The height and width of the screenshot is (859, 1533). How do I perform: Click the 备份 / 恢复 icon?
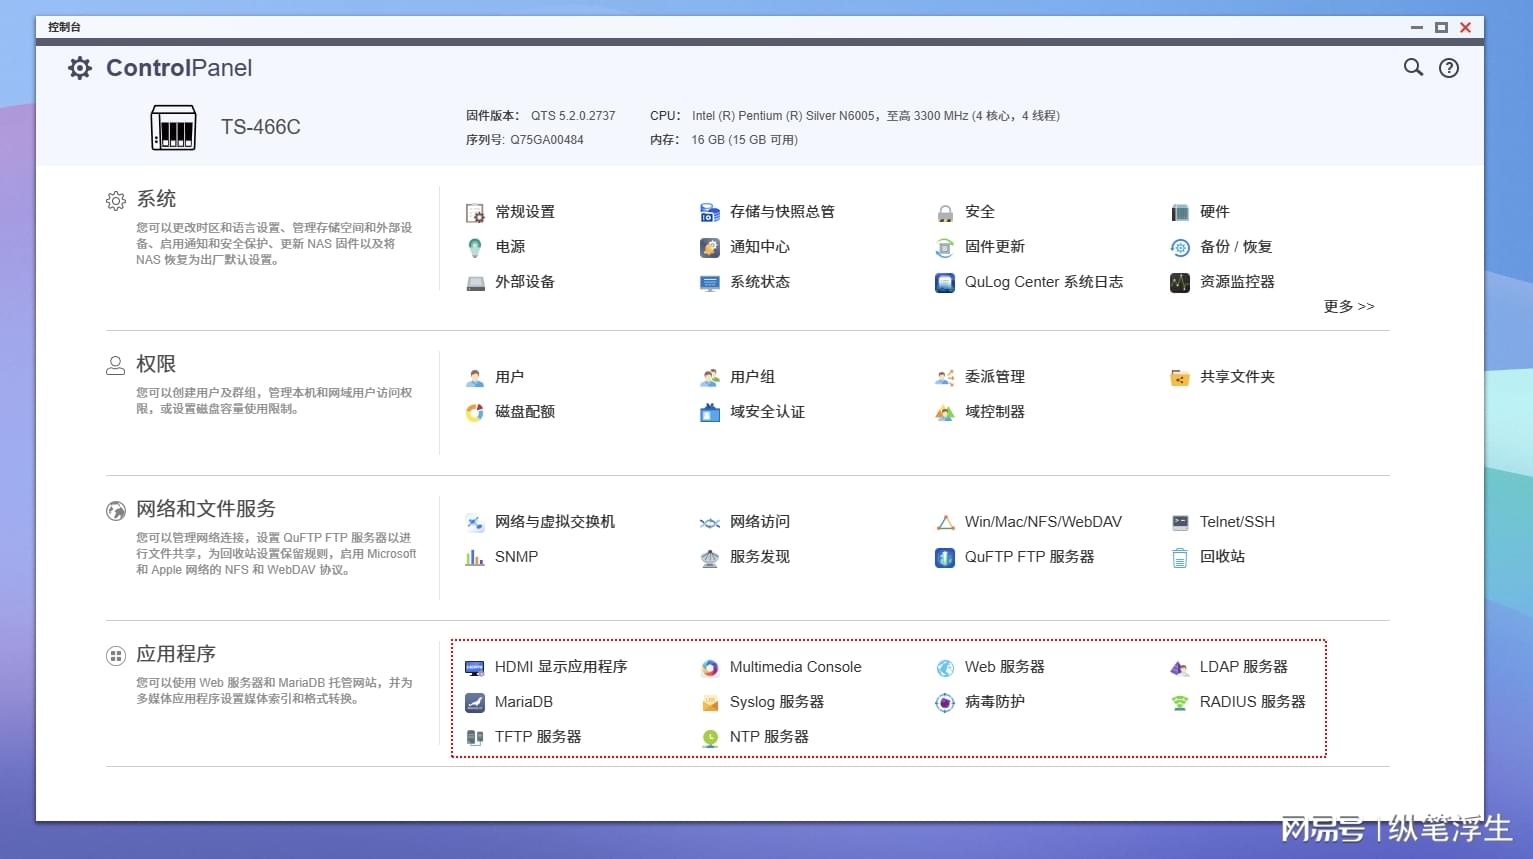(x=1180, y=247)
